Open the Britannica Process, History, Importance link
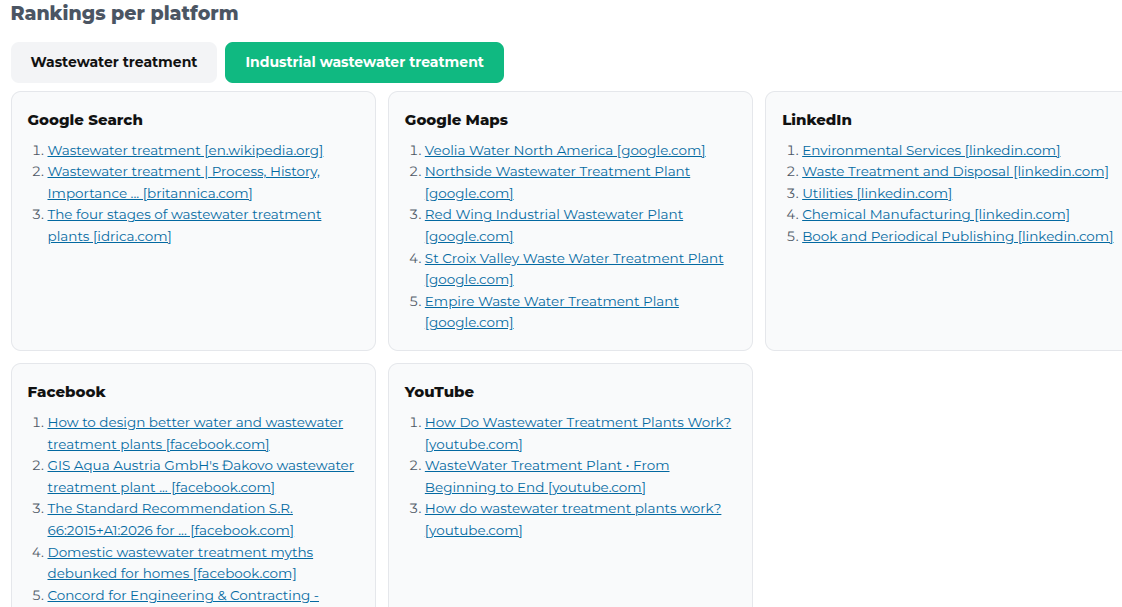This screenshot has height=607, width=1122. (184, 183)
